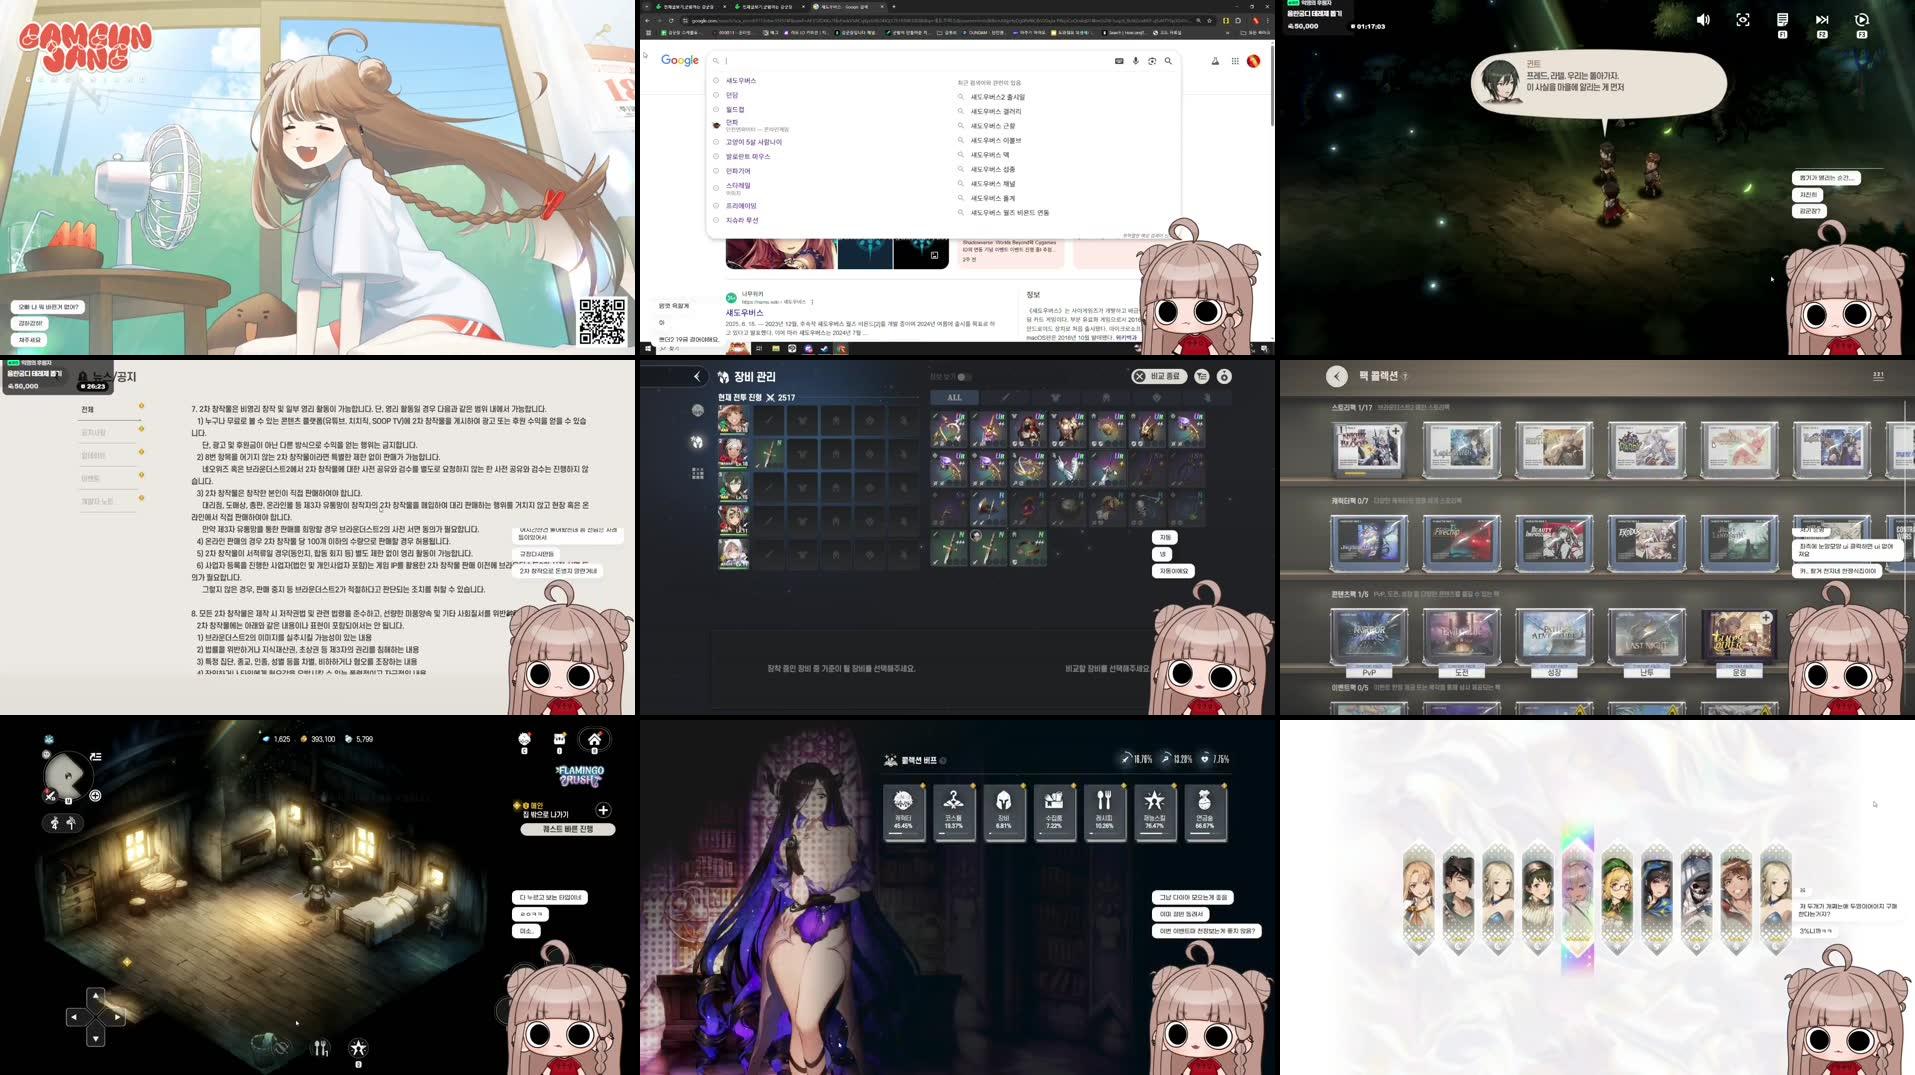Select the second character portrait in equipment list
Image resolution: width=1915 pixels, height=1075 pixels.
click(733, 453)
